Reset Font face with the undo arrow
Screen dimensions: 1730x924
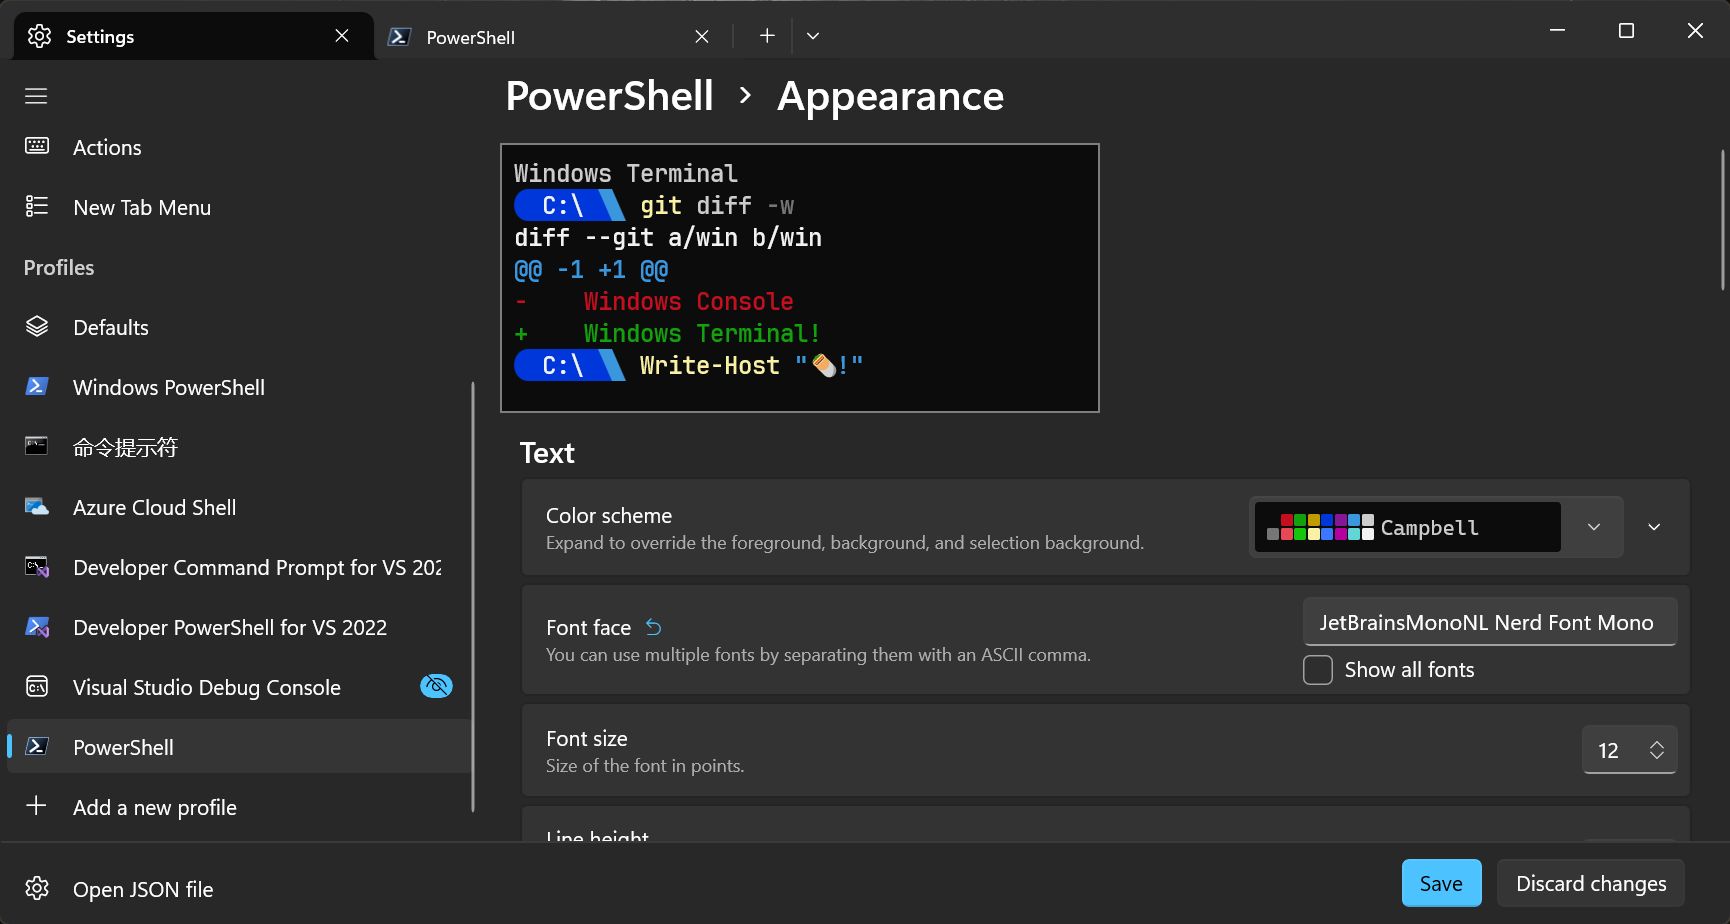[653, 627]
